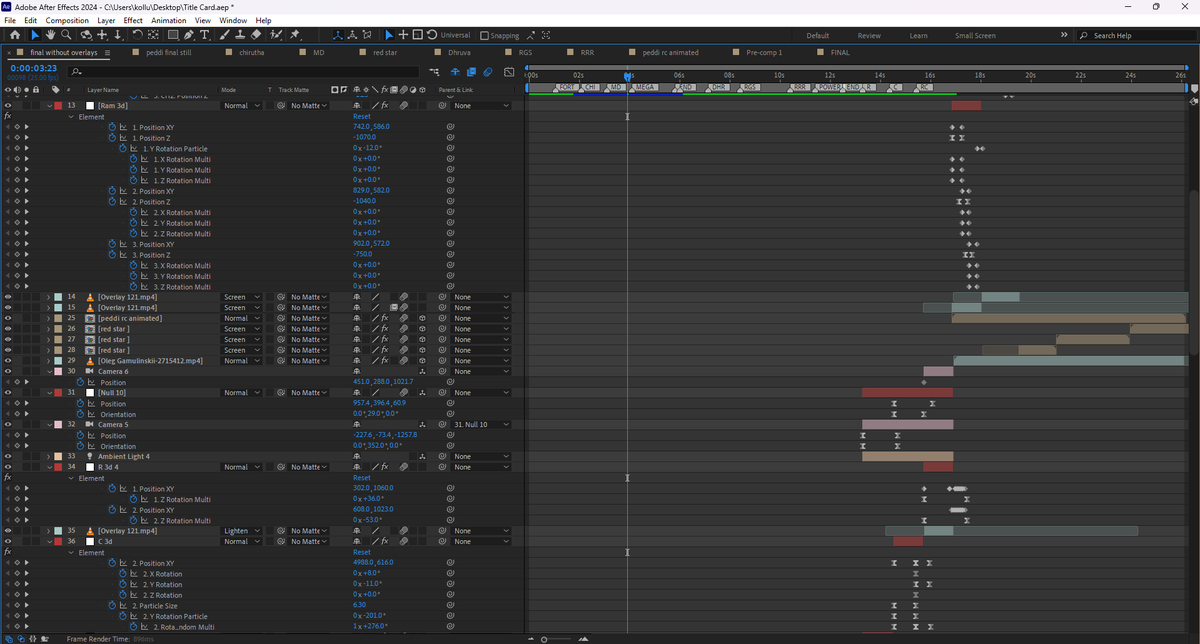
Task: Open the Graph Editor icon
Action: pyautogui.click(x=509, y=71)
